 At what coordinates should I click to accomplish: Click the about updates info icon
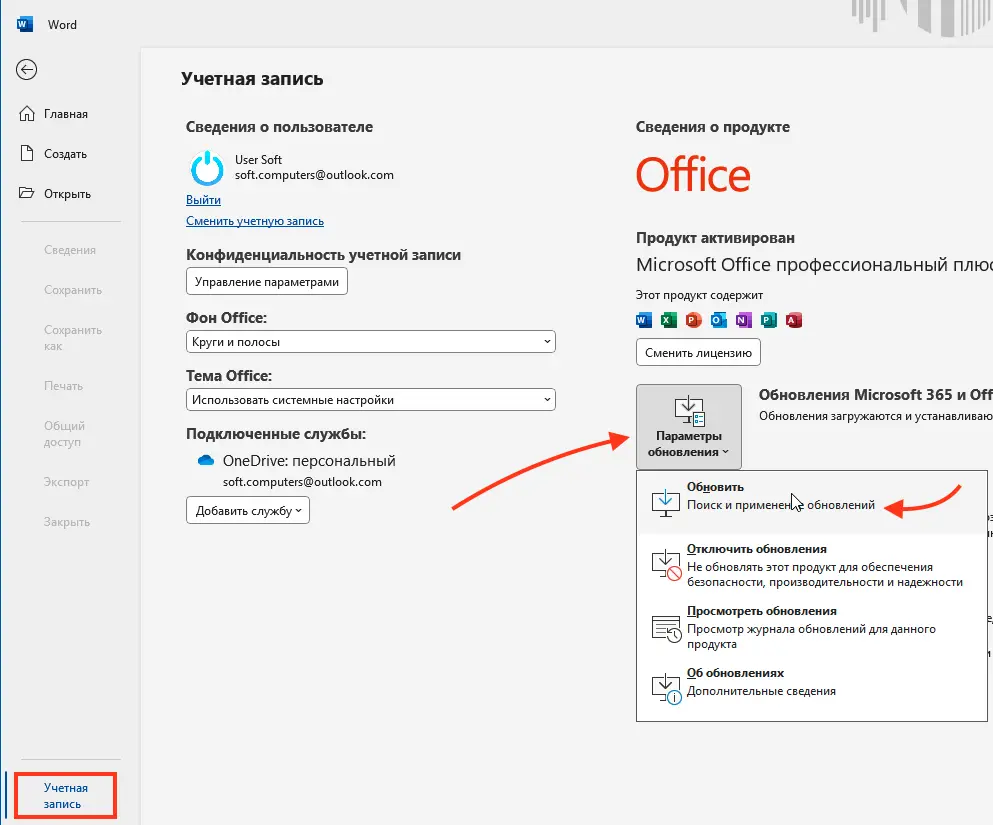coord(667,690)
